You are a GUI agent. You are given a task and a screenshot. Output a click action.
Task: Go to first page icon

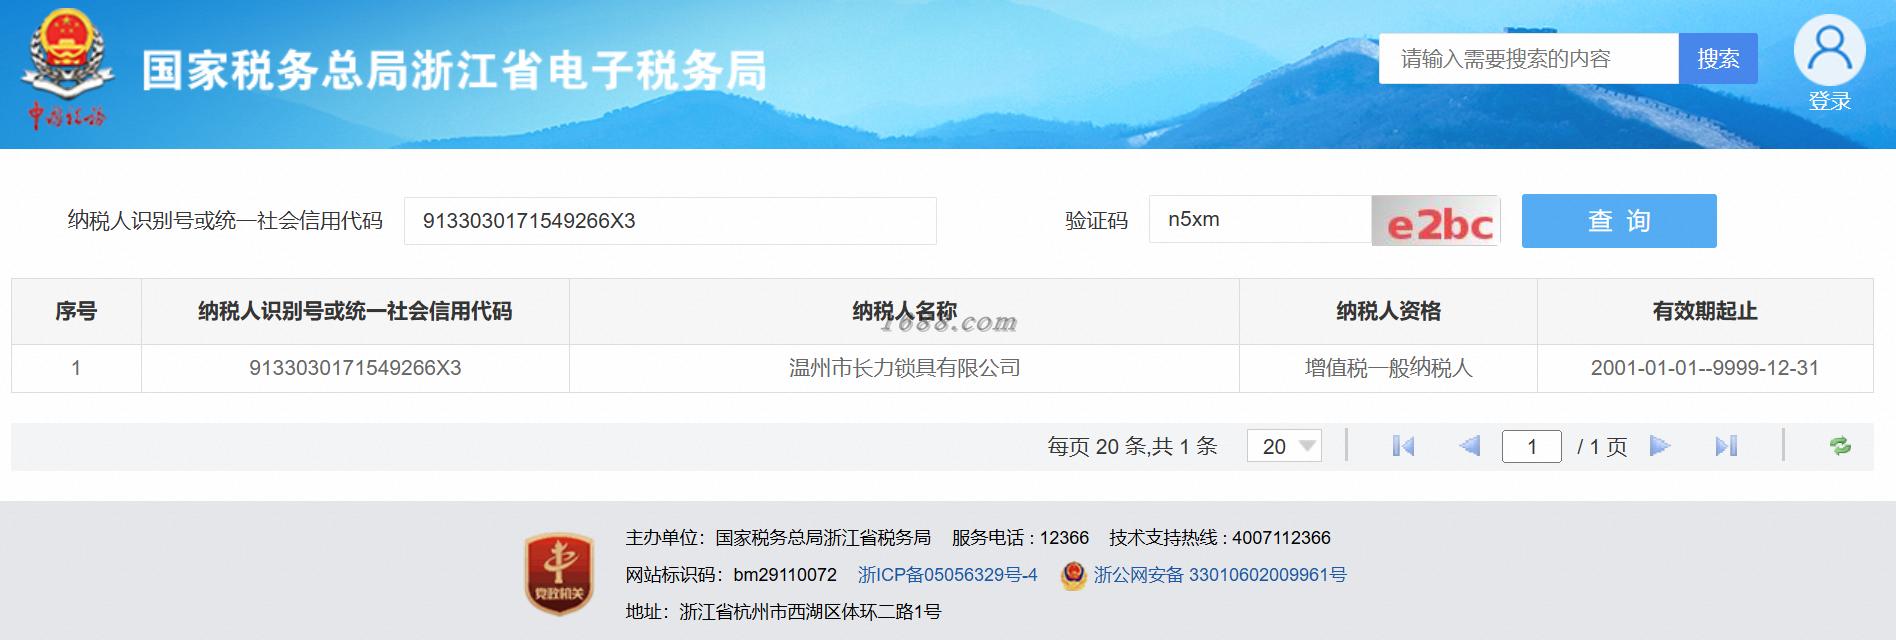tap(1403, 446)
